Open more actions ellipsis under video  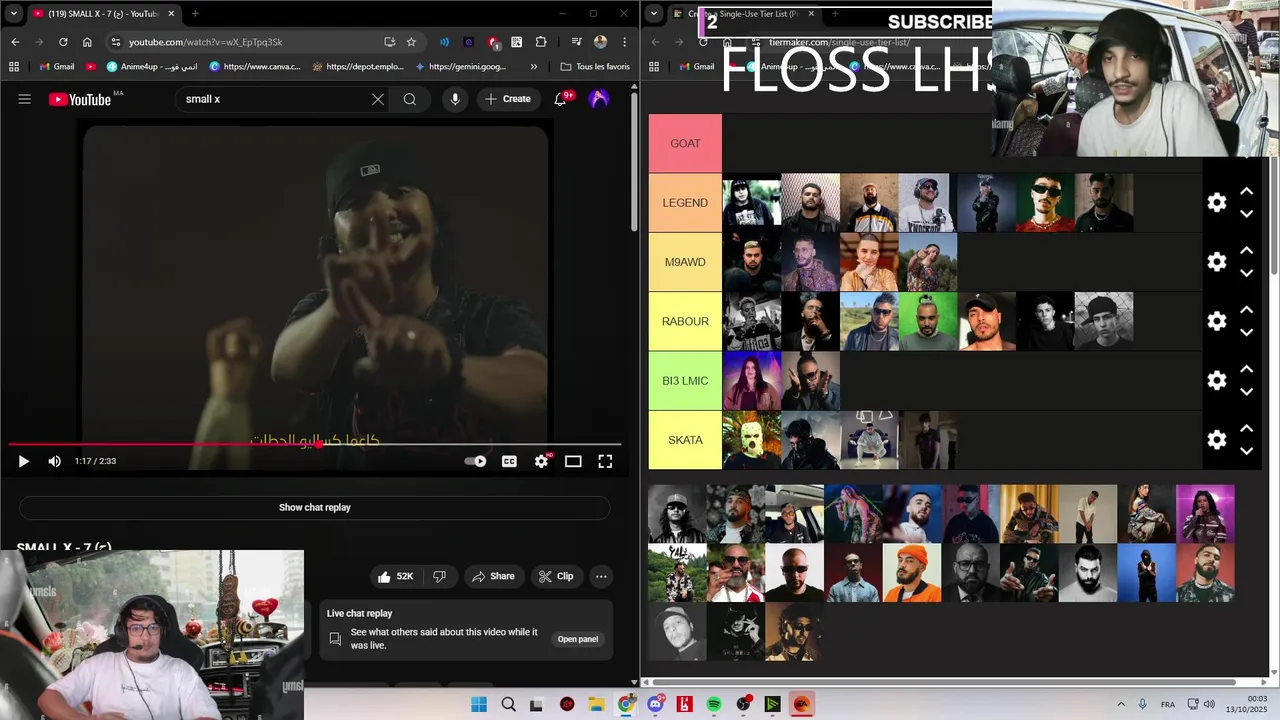pyautogui.click(x=601, y=576)
